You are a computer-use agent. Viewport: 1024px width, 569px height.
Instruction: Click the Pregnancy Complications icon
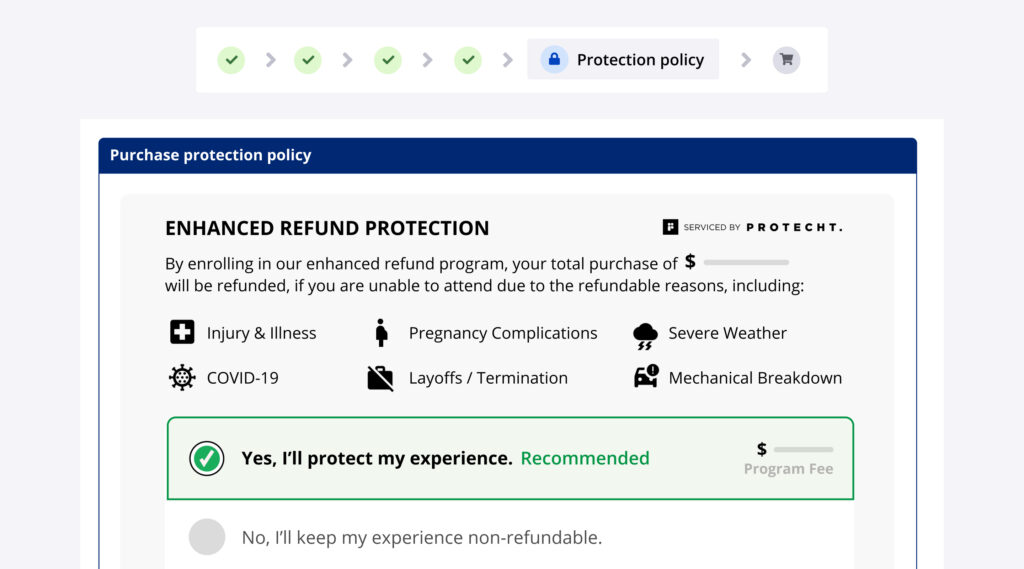point(380,333)
